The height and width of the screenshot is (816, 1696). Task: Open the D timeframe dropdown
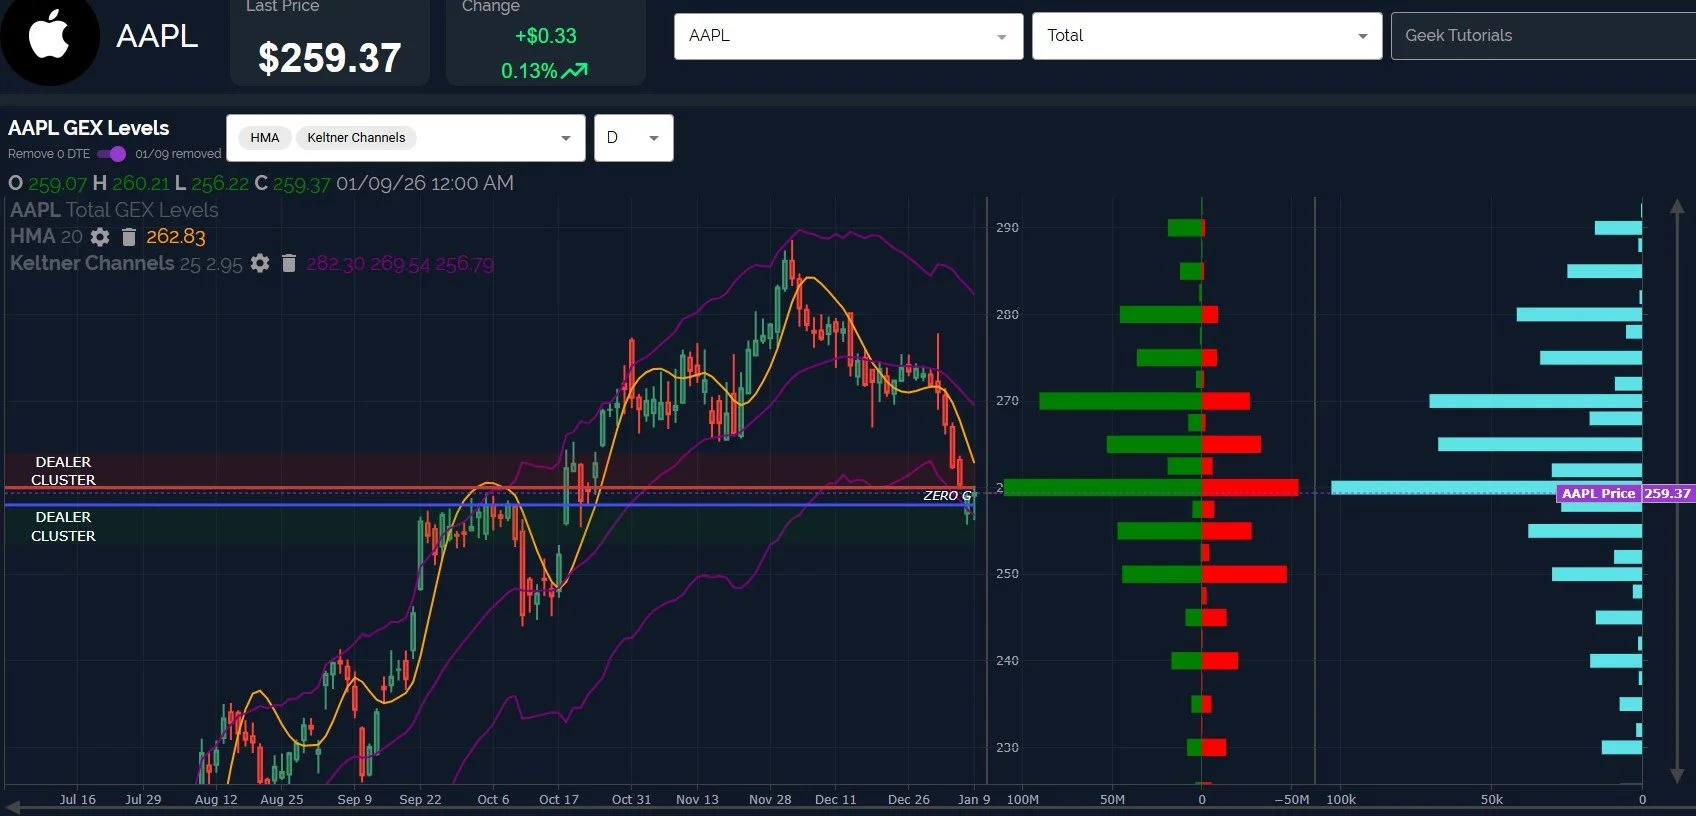pyautogui.click(x=633, y=138)
